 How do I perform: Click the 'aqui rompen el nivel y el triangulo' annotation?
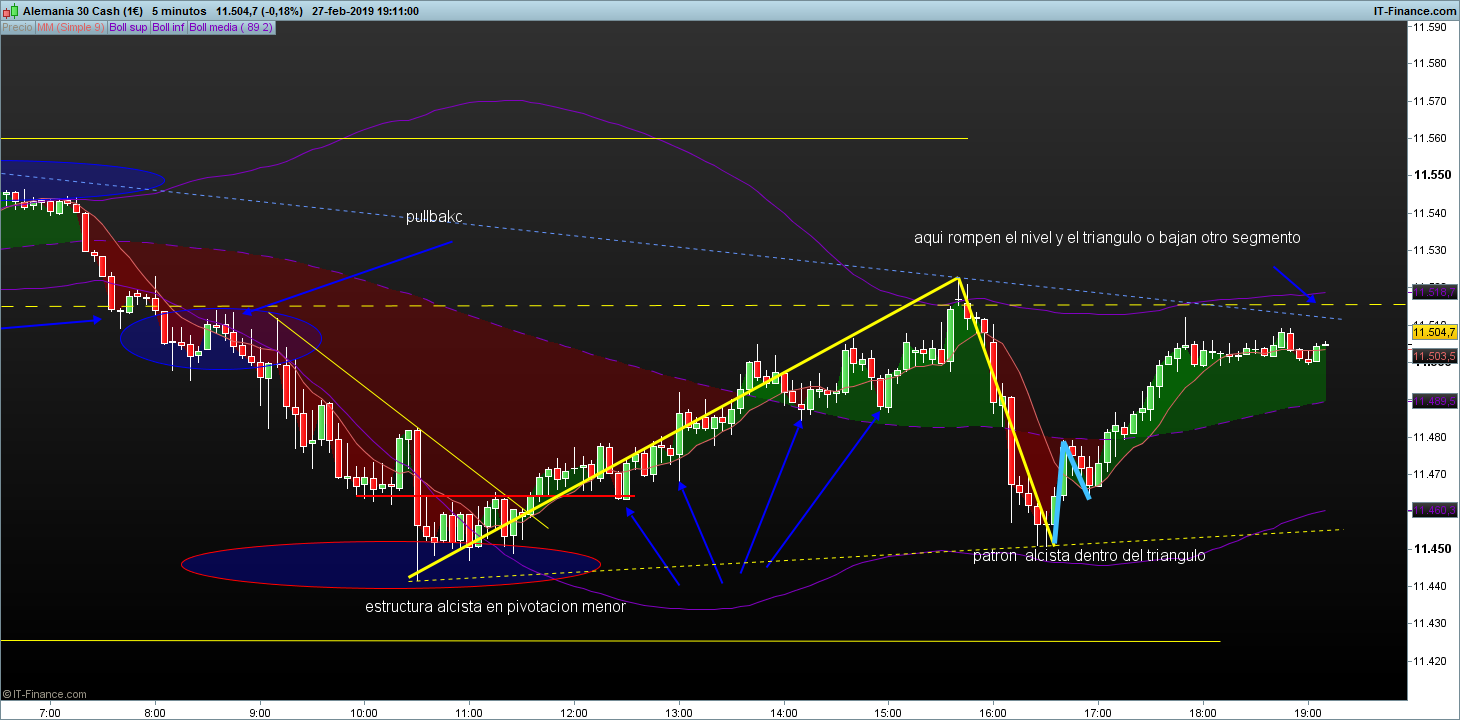tap(1107, 238)
